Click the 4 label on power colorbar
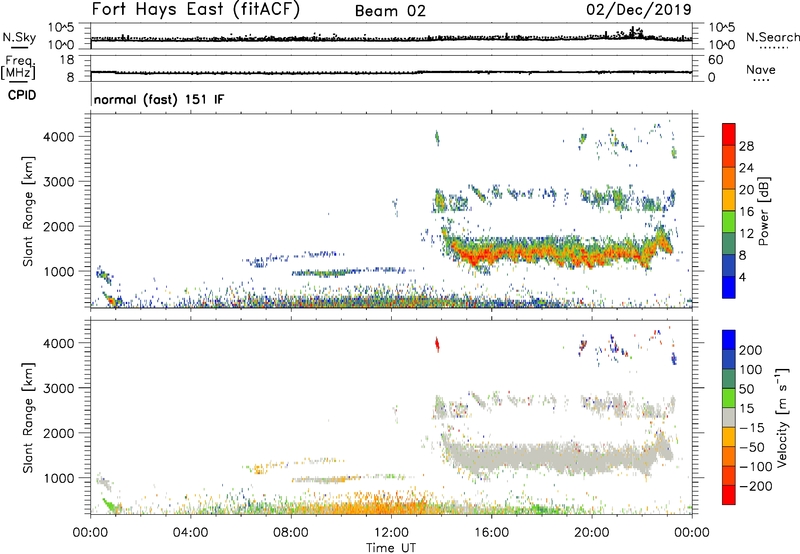 [742, 277]
